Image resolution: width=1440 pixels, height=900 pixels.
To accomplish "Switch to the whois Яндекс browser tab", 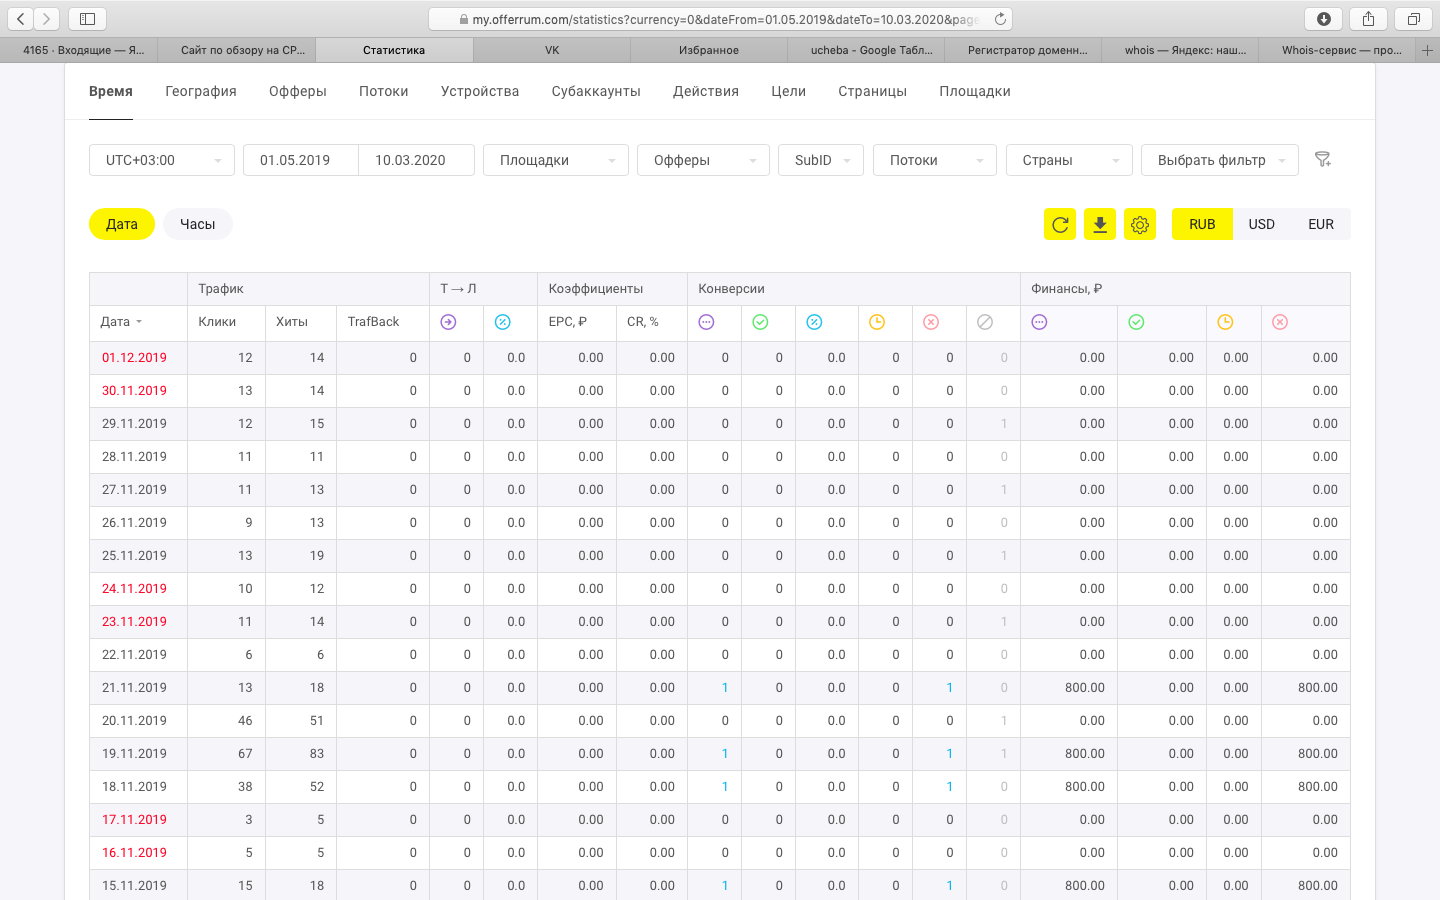I will (x=1180, y=50).
